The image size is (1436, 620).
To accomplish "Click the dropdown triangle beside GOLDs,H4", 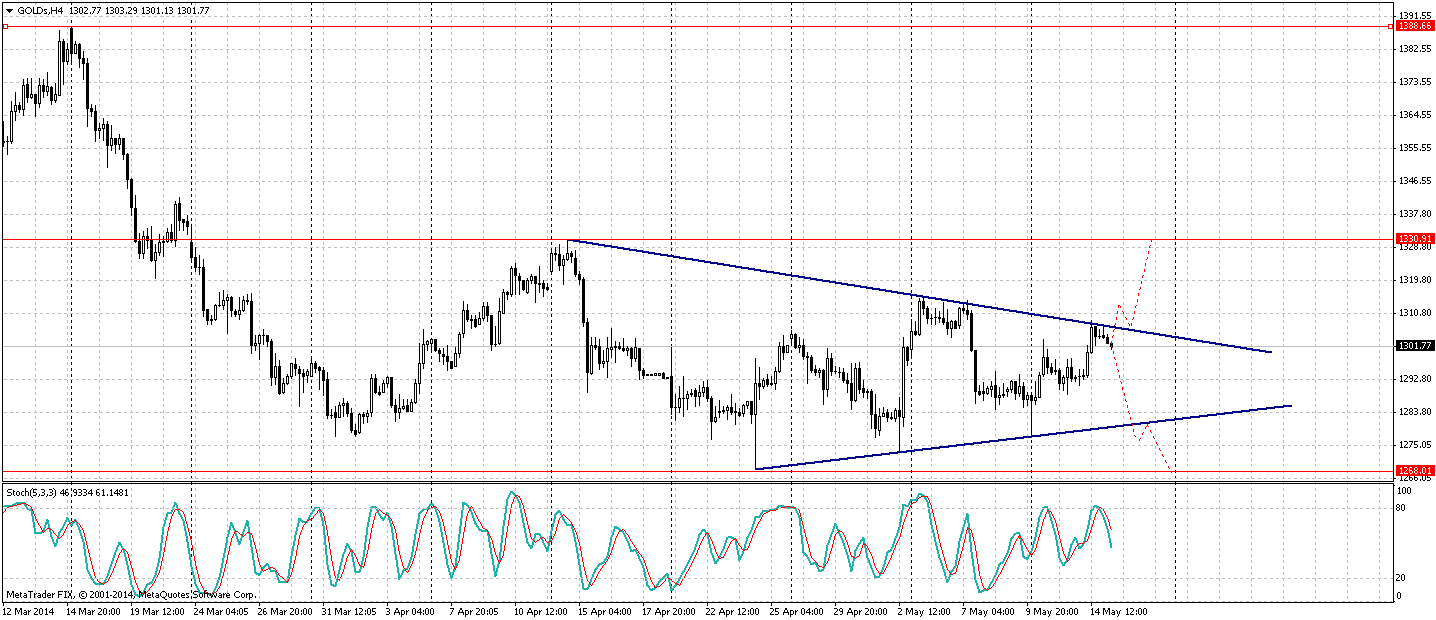I will [9, 10].
